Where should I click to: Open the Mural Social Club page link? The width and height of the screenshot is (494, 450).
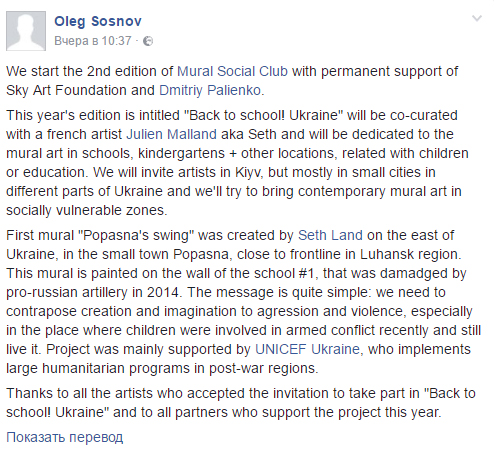click(x=232, y=71)
